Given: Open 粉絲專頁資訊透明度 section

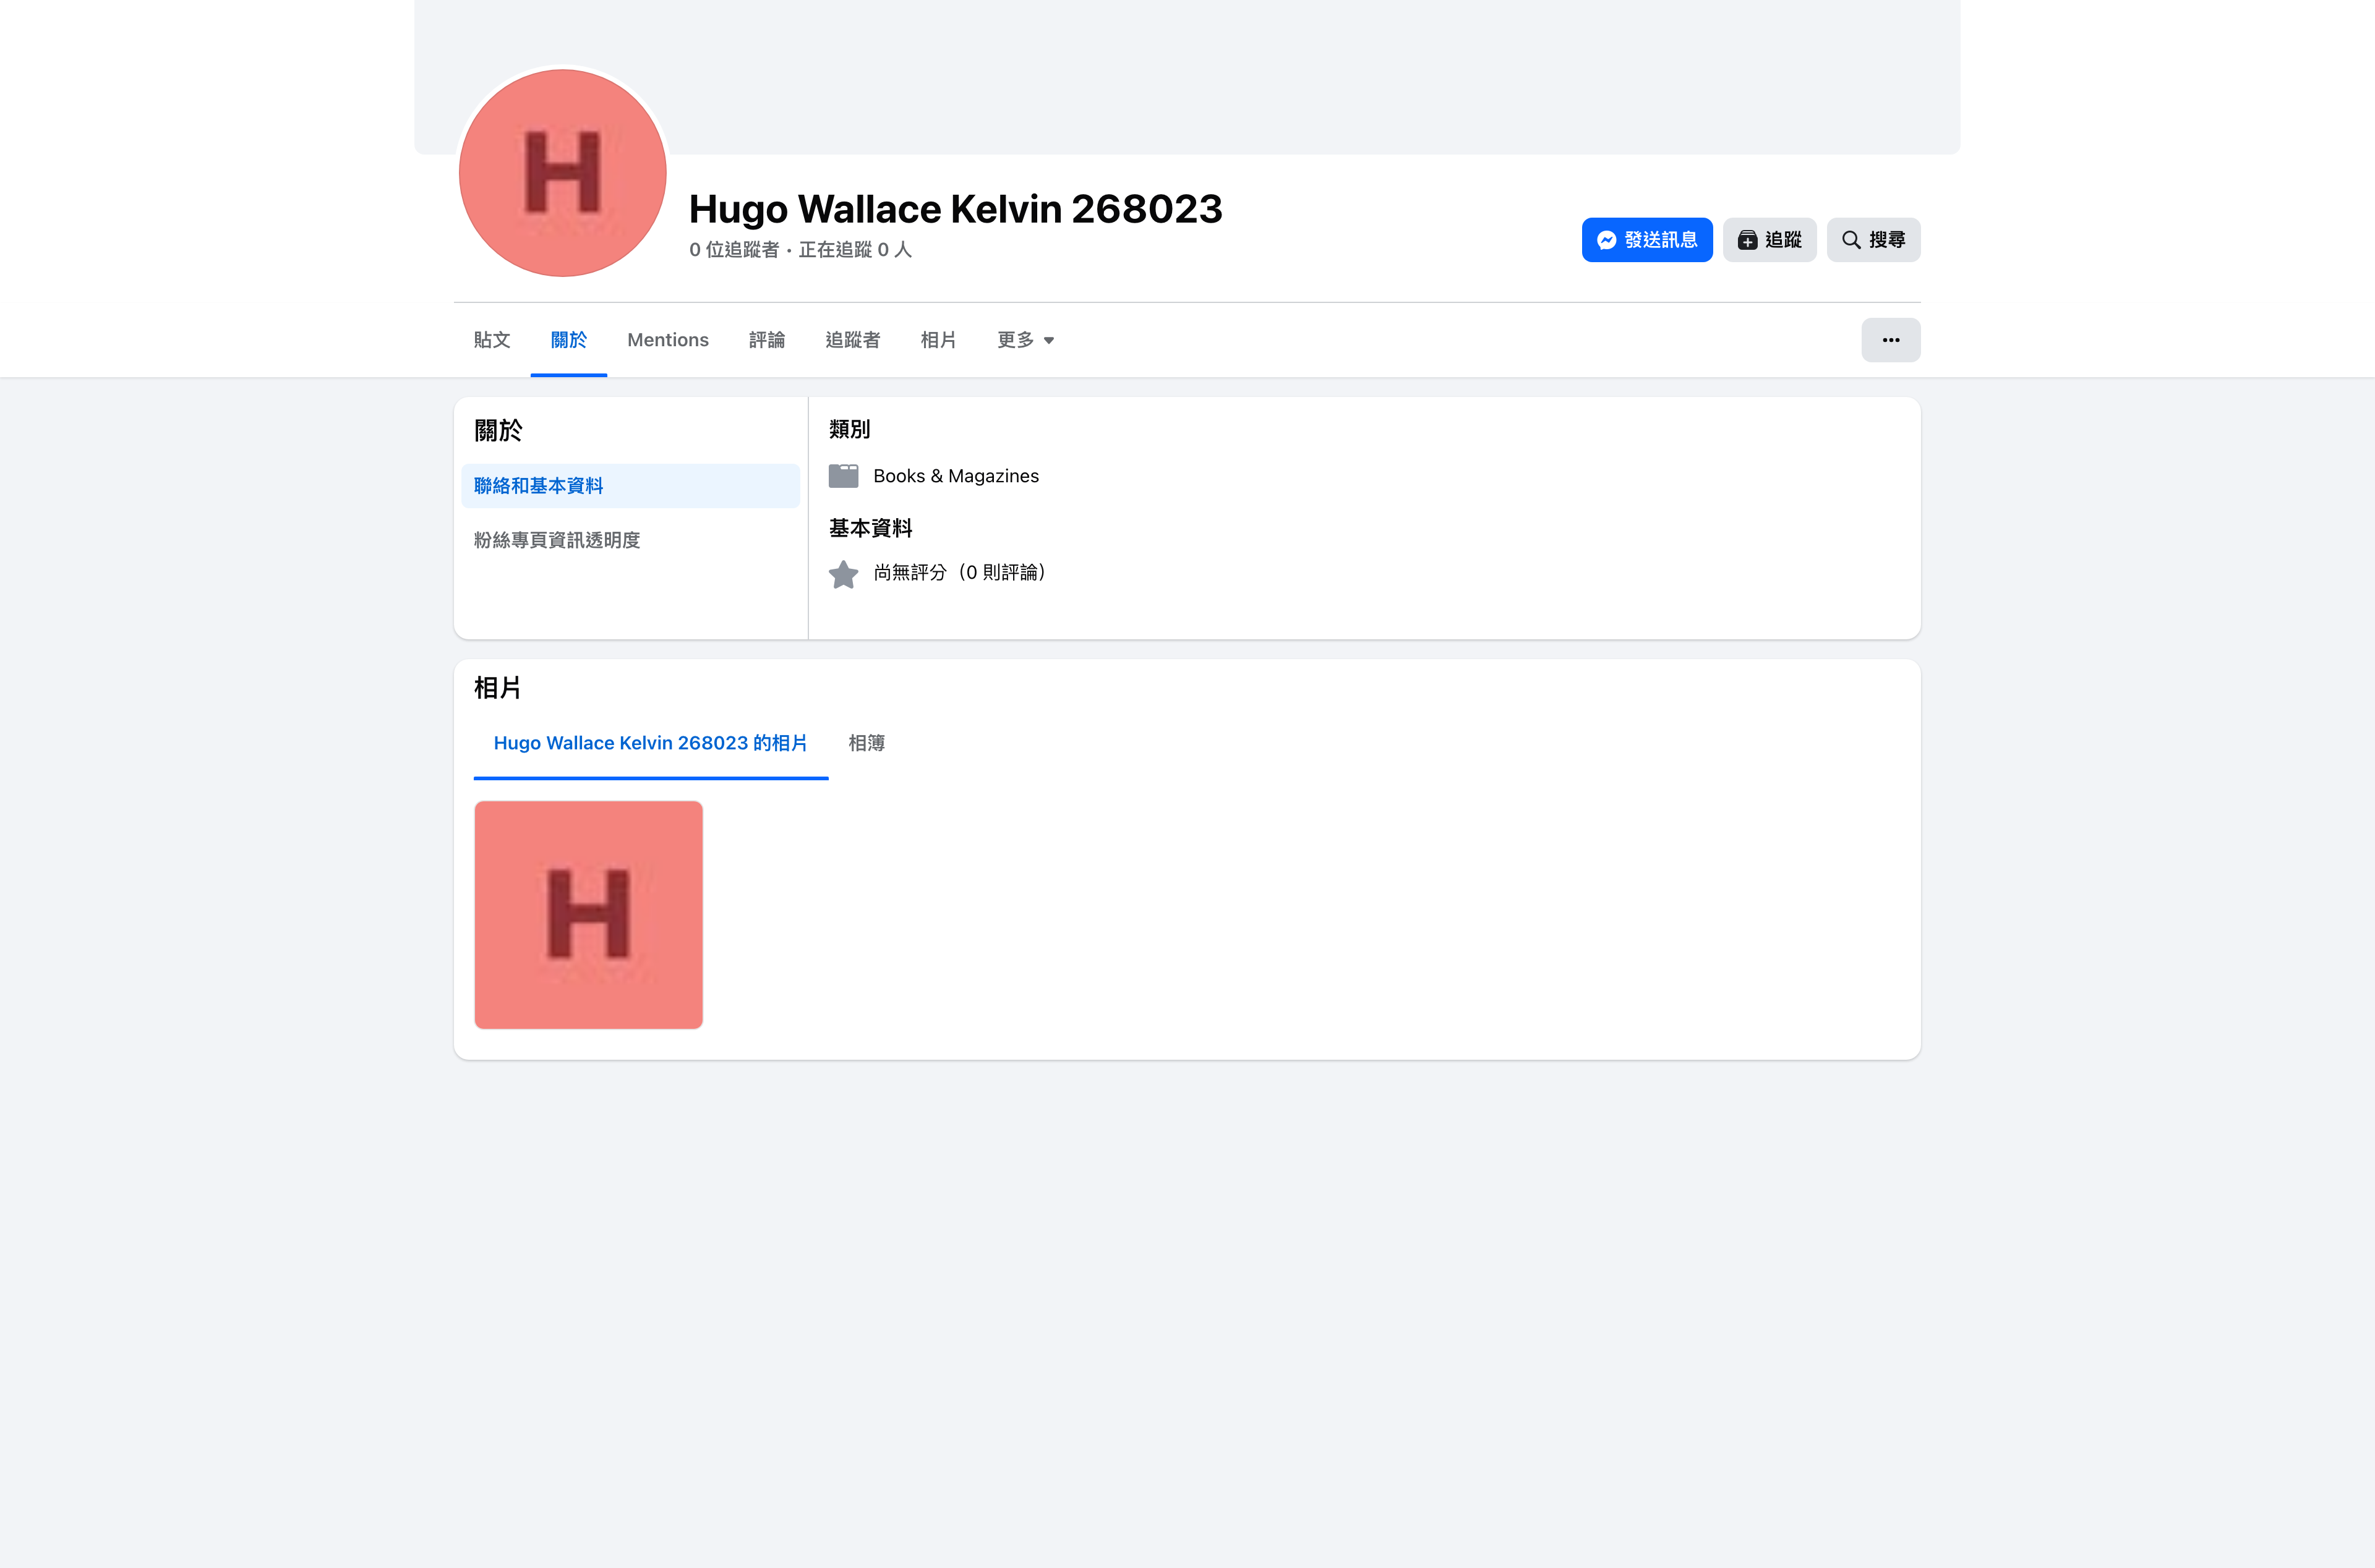Looking at the screenshot, I should 557,540.
